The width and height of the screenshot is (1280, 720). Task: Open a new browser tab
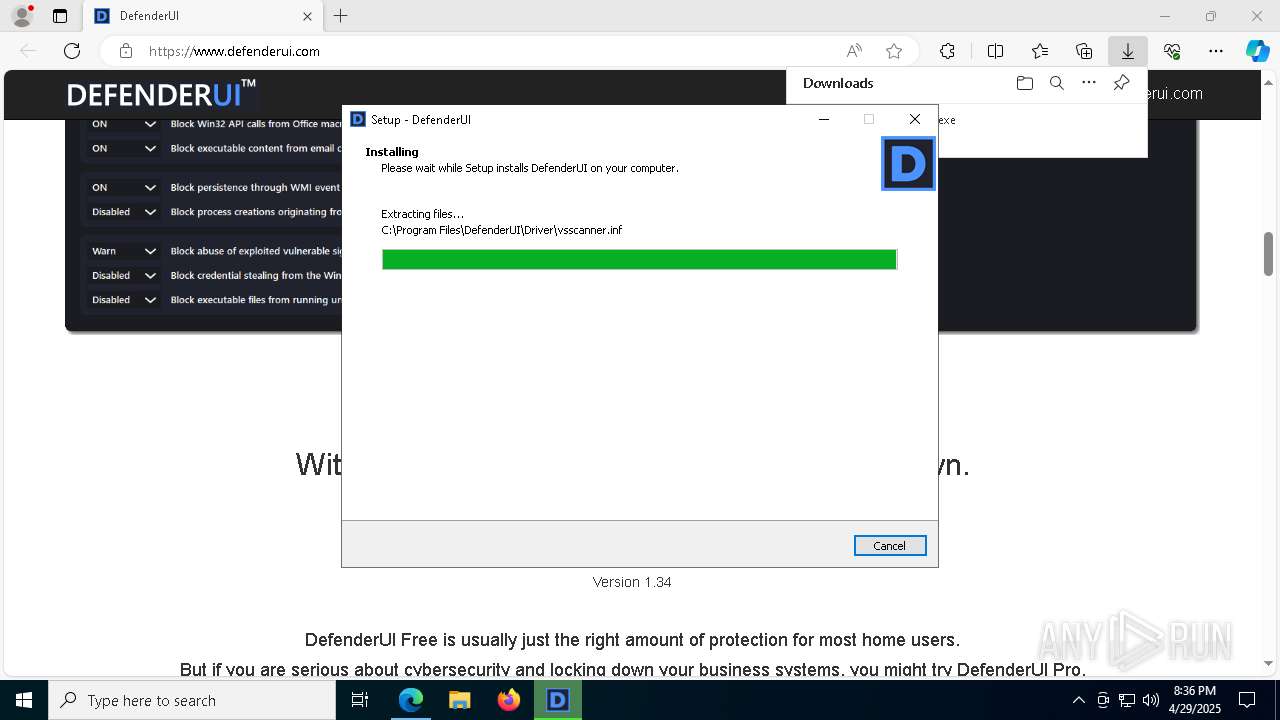click(x=341, y=16)
